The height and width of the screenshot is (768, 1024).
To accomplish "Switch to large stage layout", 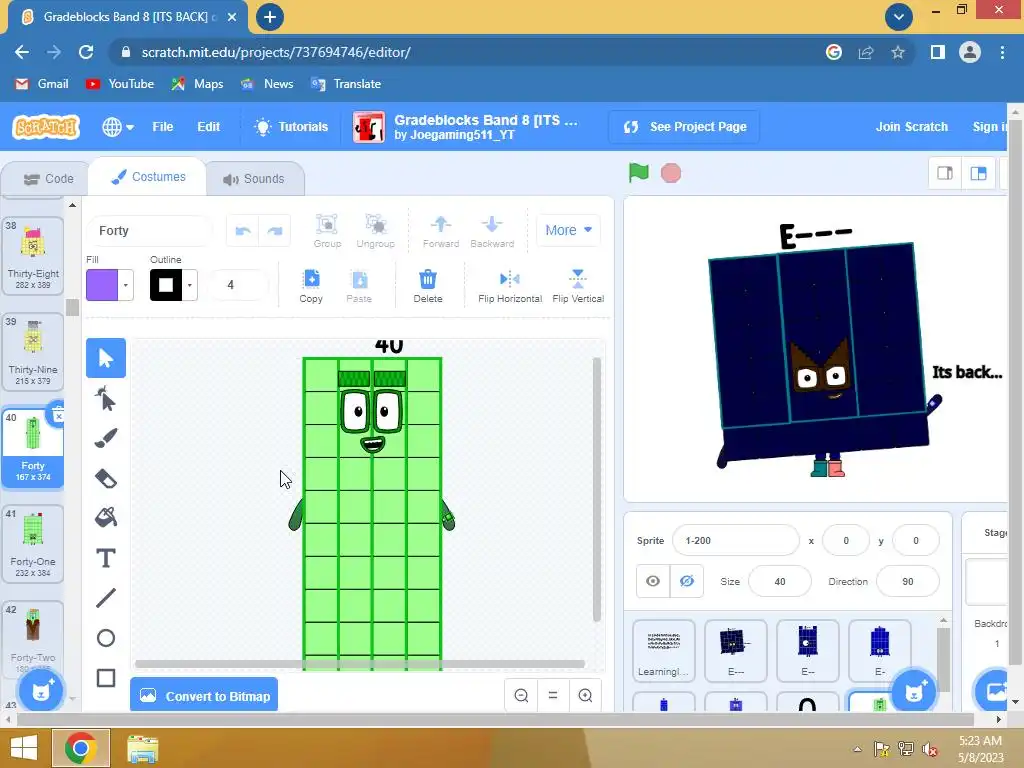I will pos(978,173).
